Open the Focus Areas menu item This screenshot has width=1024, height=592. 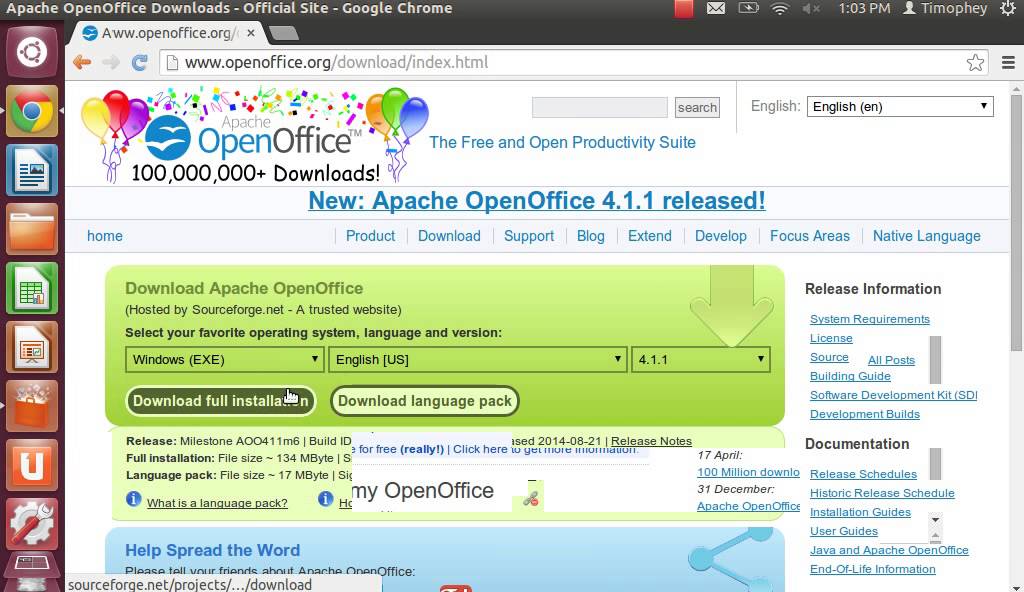tap(810, 236)
